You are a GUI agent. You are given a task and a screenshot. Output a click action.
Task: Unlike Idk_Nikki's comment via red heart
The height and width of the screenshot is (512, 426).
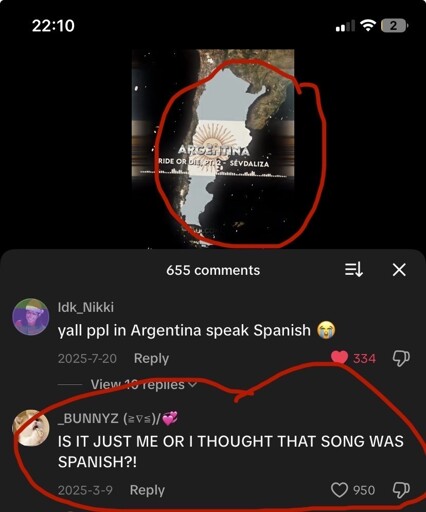[x=339, y=358]
